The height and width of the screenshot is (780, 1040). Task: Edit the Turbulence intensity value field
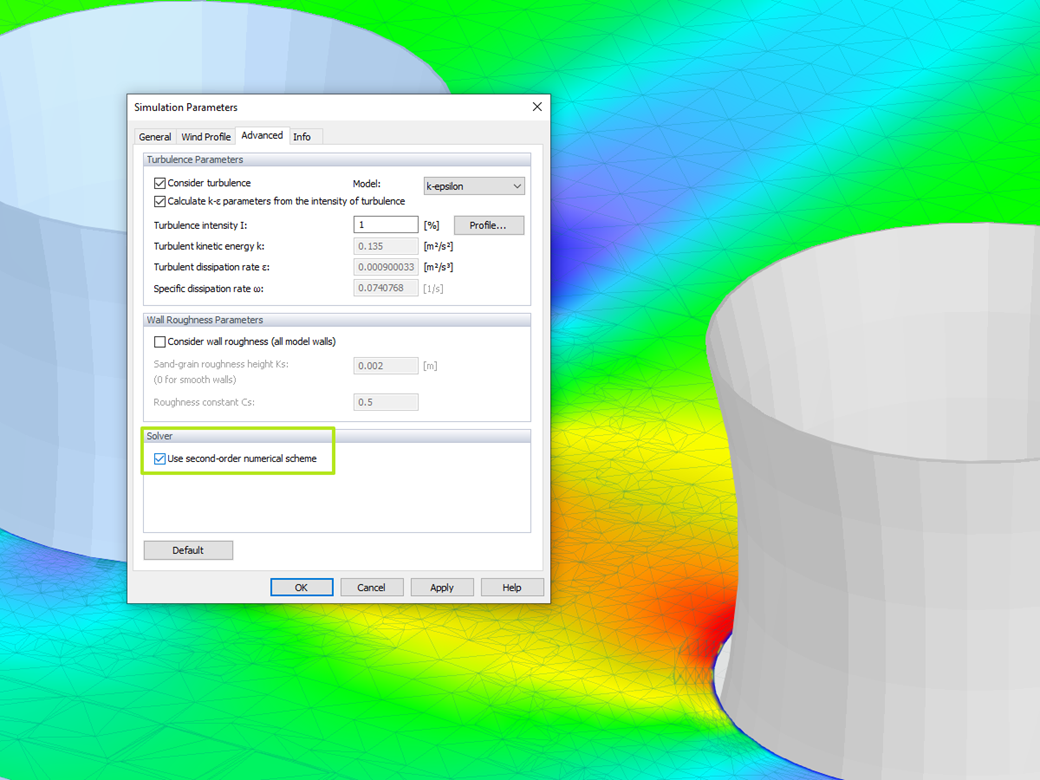385,224
